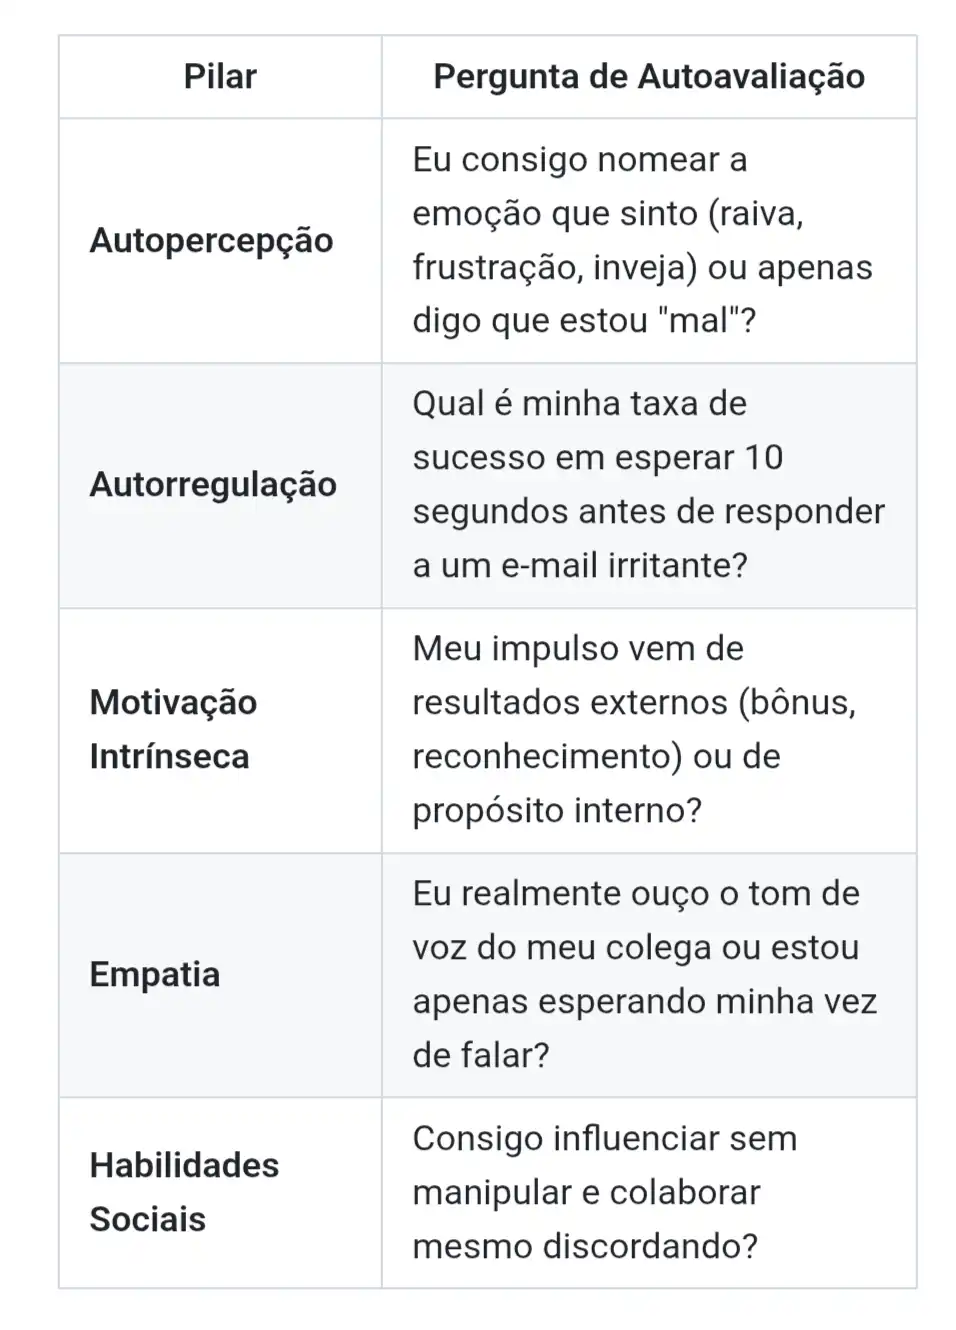Click the phrase "e-mail irritante"
This screenshot has width=956, height=1330.
click(623, 566)
